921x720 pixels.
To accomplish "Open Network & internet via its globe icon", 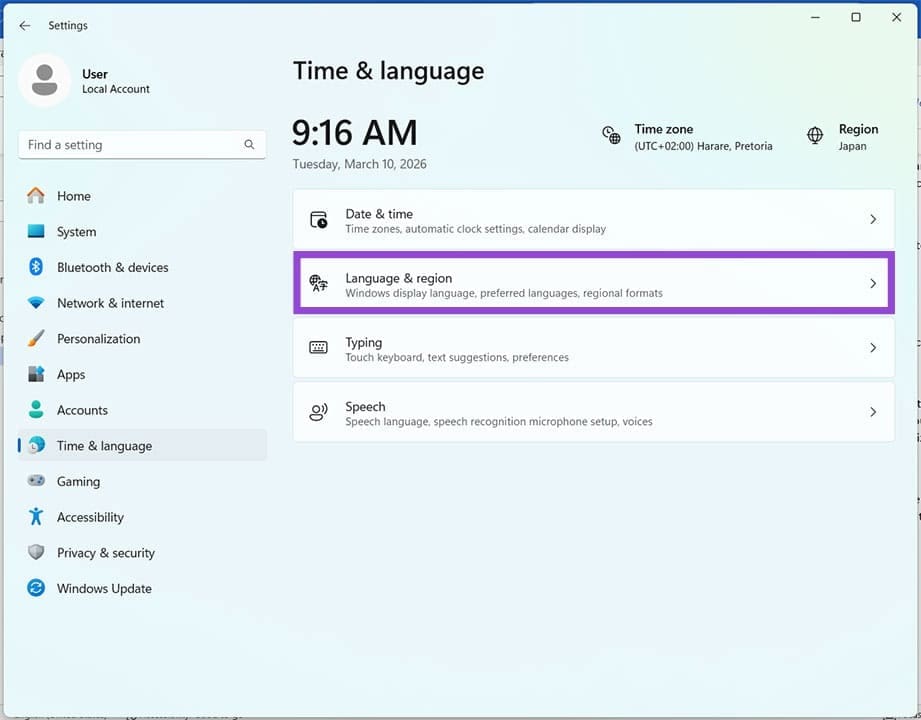I will 35,303.
